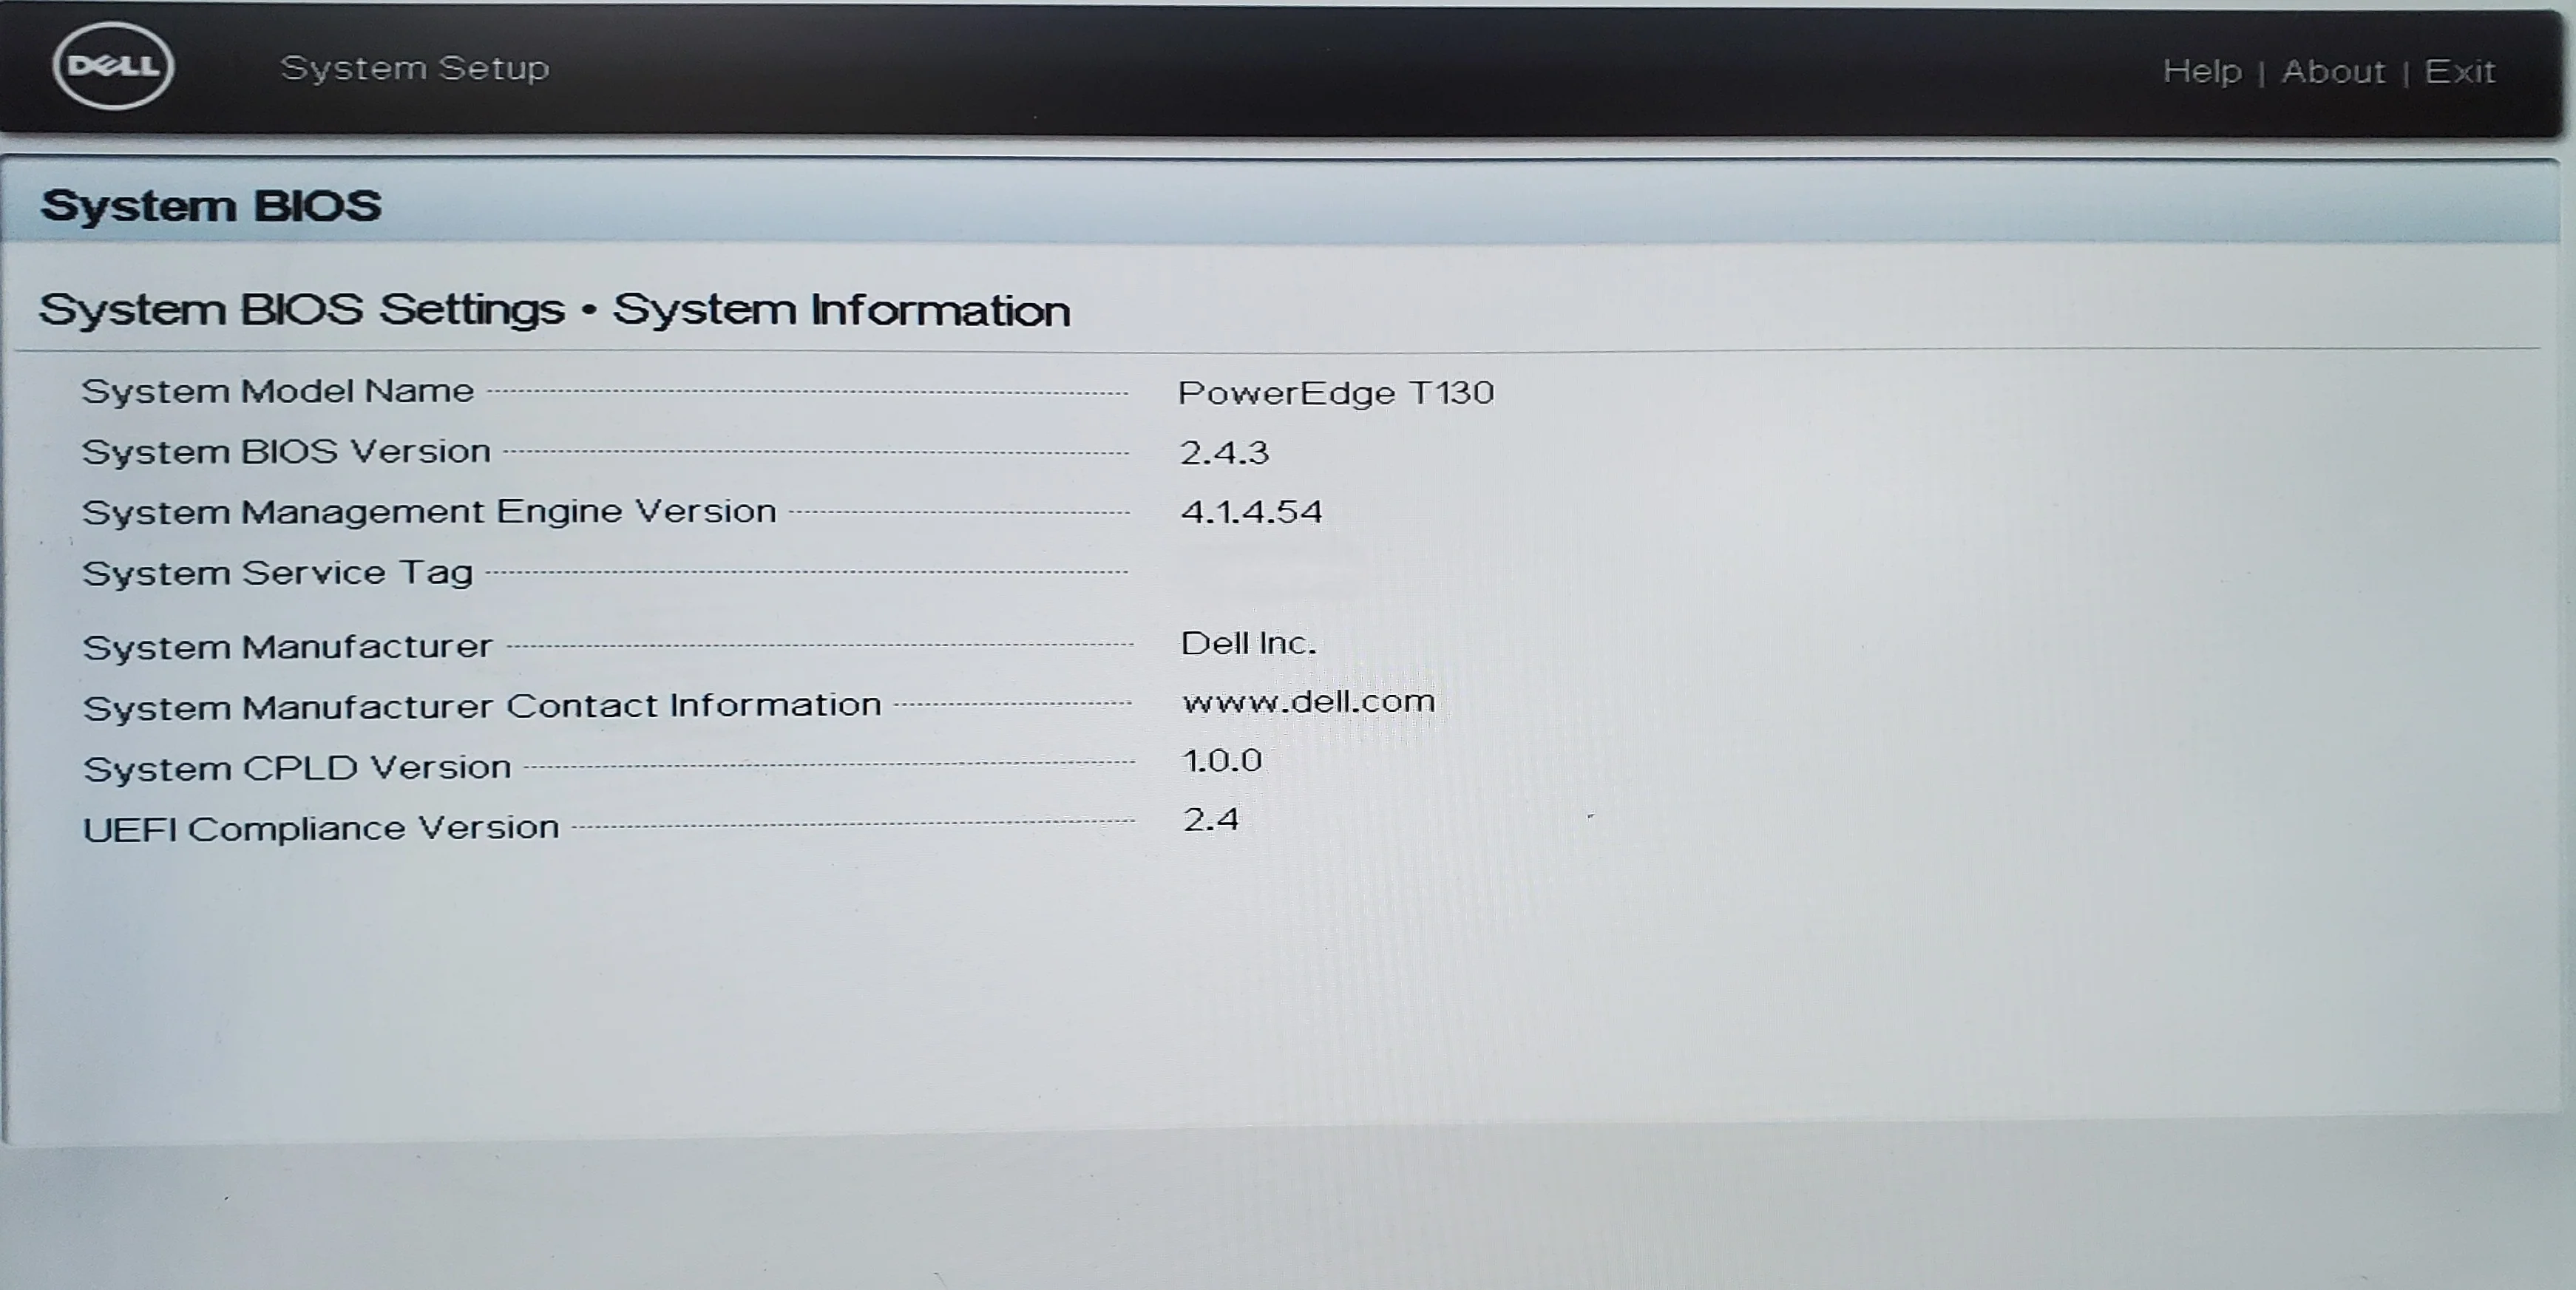The image size is (2576, 1290).
Task: Open the About link
Action: pyautogui.click(x=2333, y=71)
